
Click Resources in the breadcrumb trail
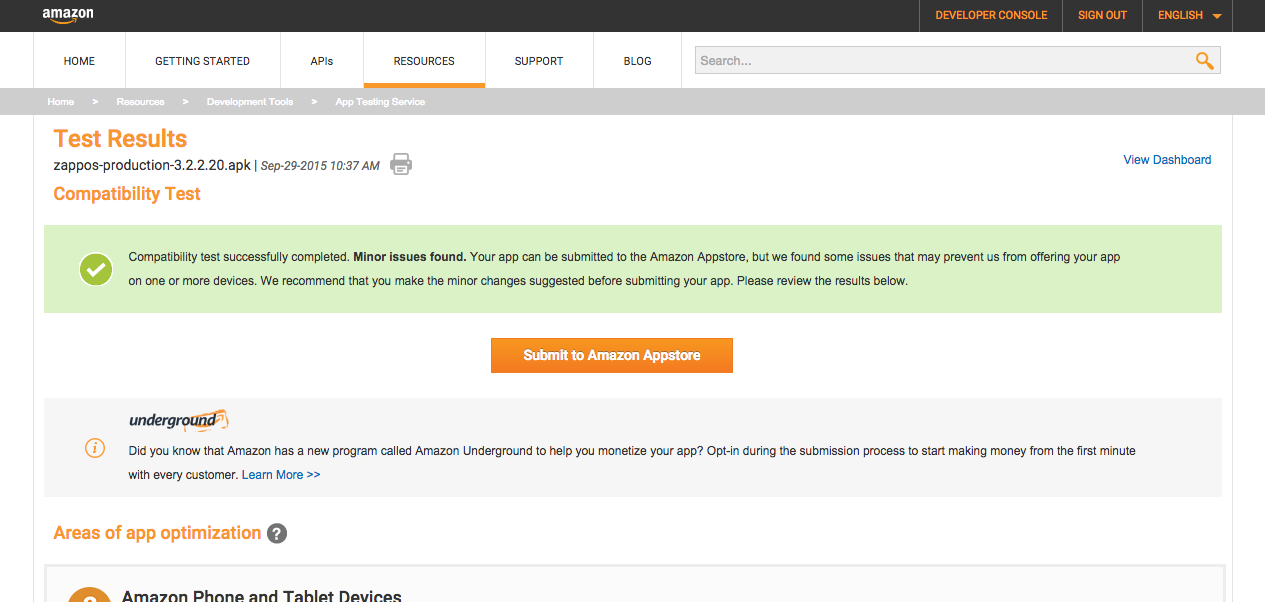[140, 102]
